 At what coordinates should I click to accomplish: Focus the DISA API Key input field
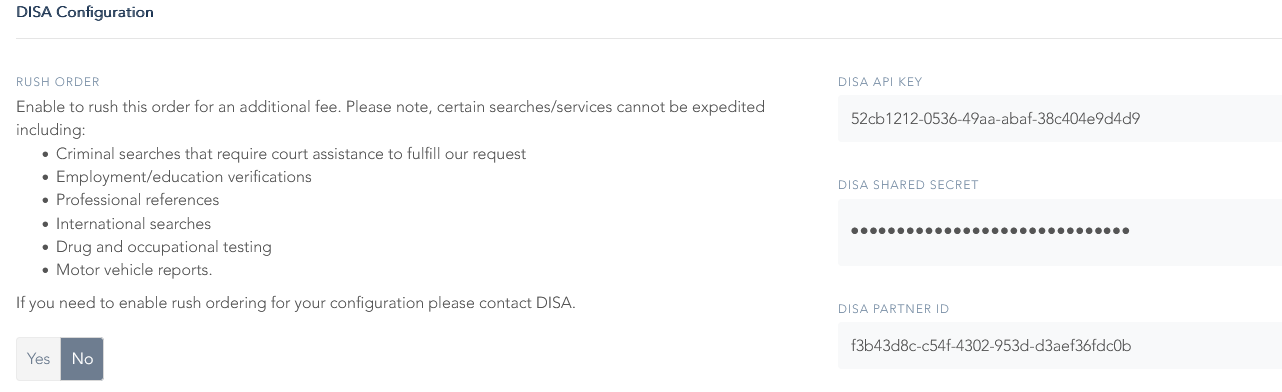click(1060, 119)
